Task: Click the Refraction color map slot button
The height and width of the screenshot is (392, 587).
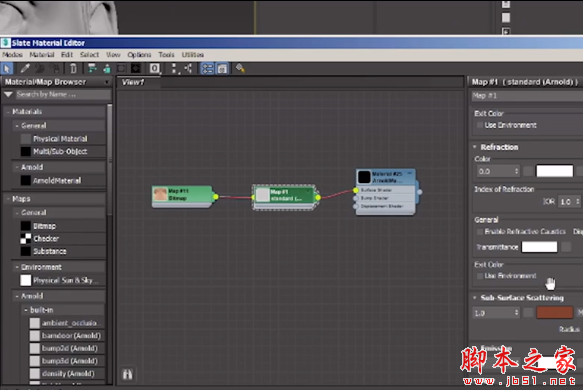Action: tap(528, 171)
